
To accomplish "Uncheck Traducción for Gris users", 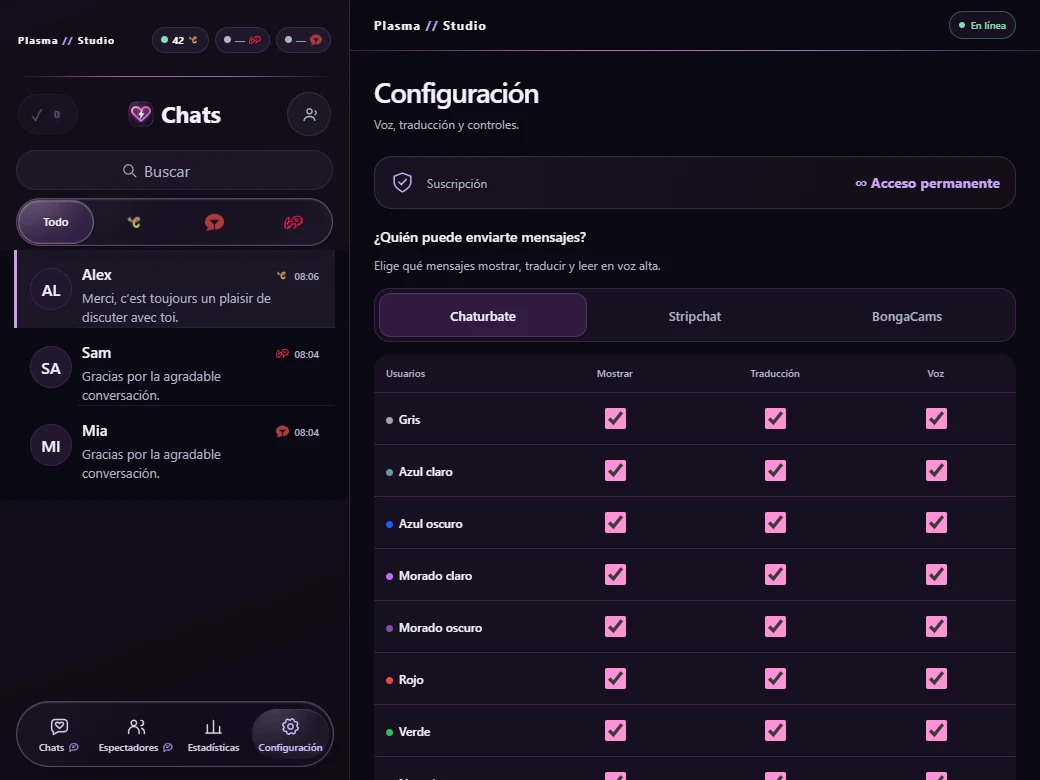I will (x=775, y=419).
